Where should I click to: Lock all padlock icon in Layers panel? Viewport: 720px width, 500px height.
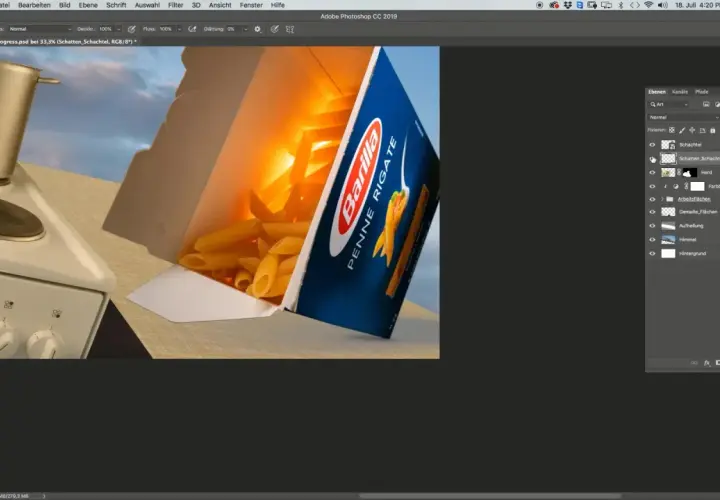713,130
